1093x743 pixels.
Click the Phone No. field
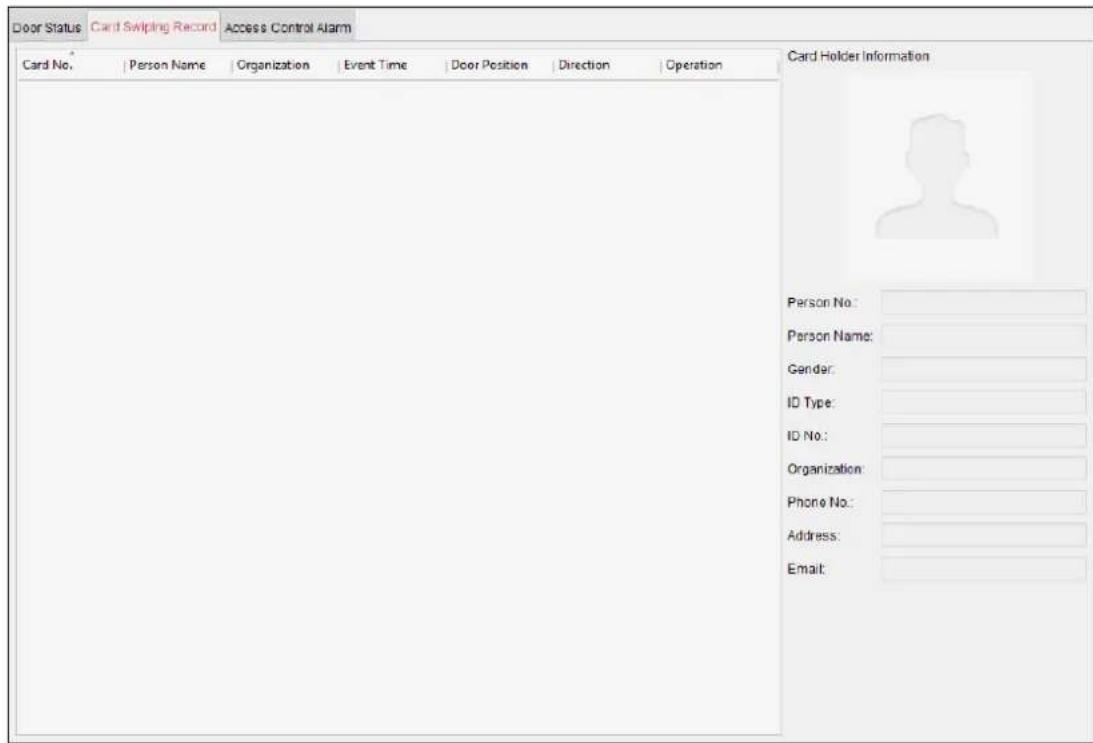point(983,503)
